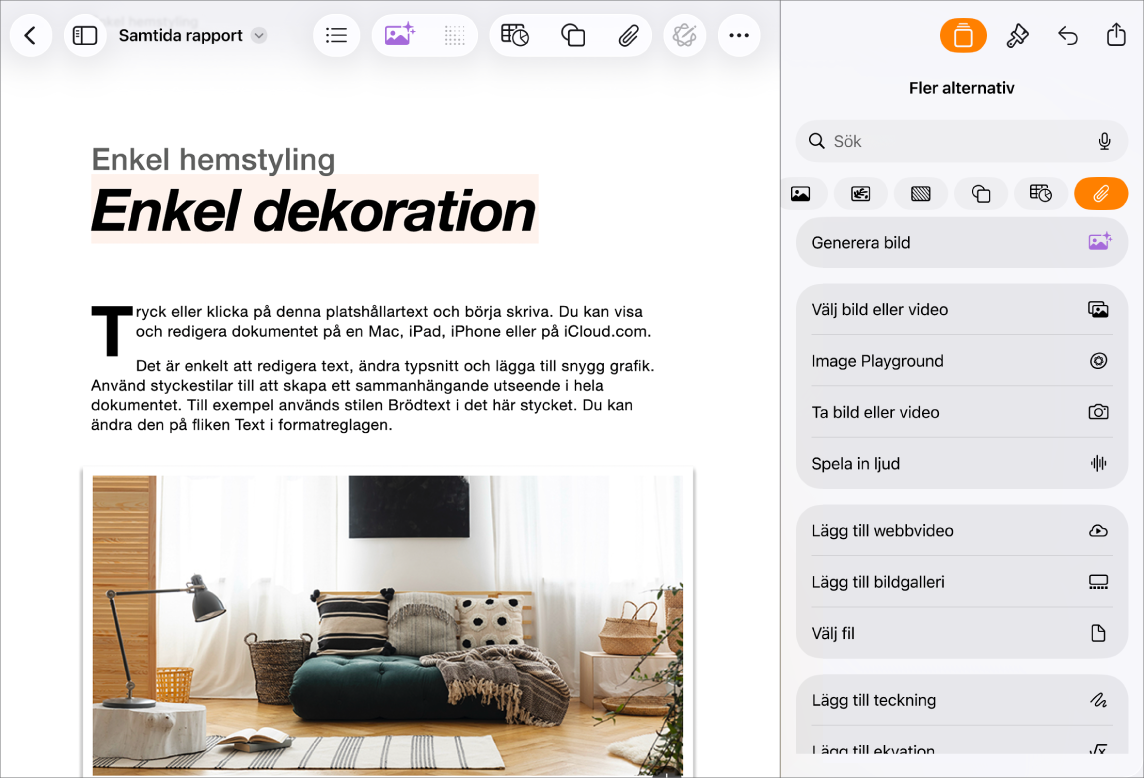Click the Sök search field
Screen dimensions: 1144x779
(962, 142)
